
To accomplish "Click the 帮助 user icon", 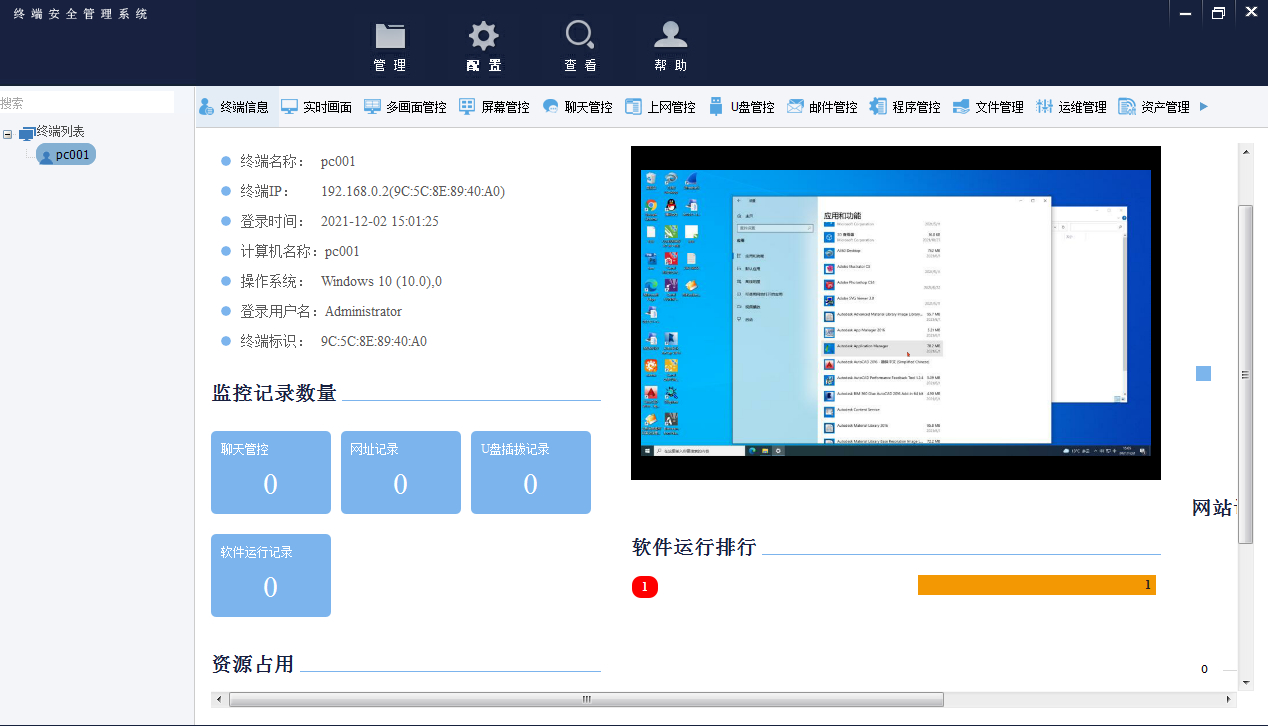I will [x=670, y=37].
